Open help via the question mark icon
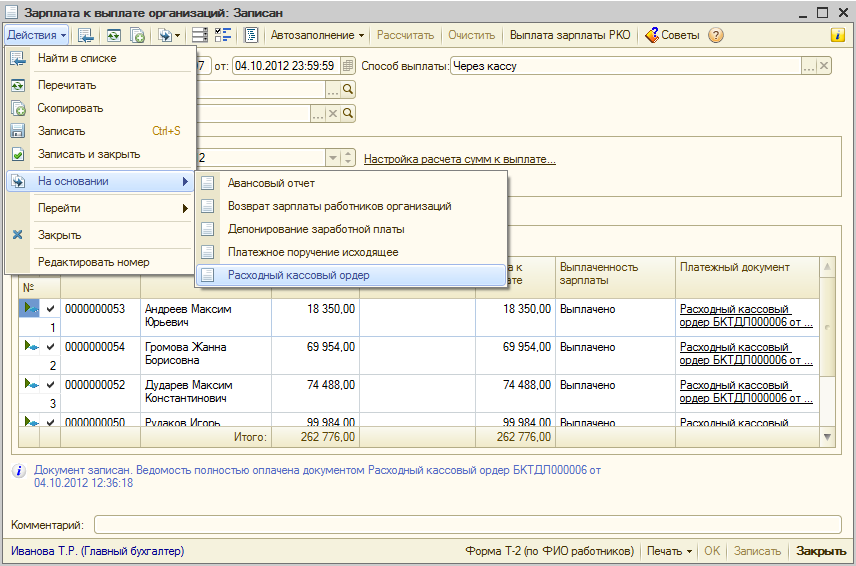 tap(716, 35)
